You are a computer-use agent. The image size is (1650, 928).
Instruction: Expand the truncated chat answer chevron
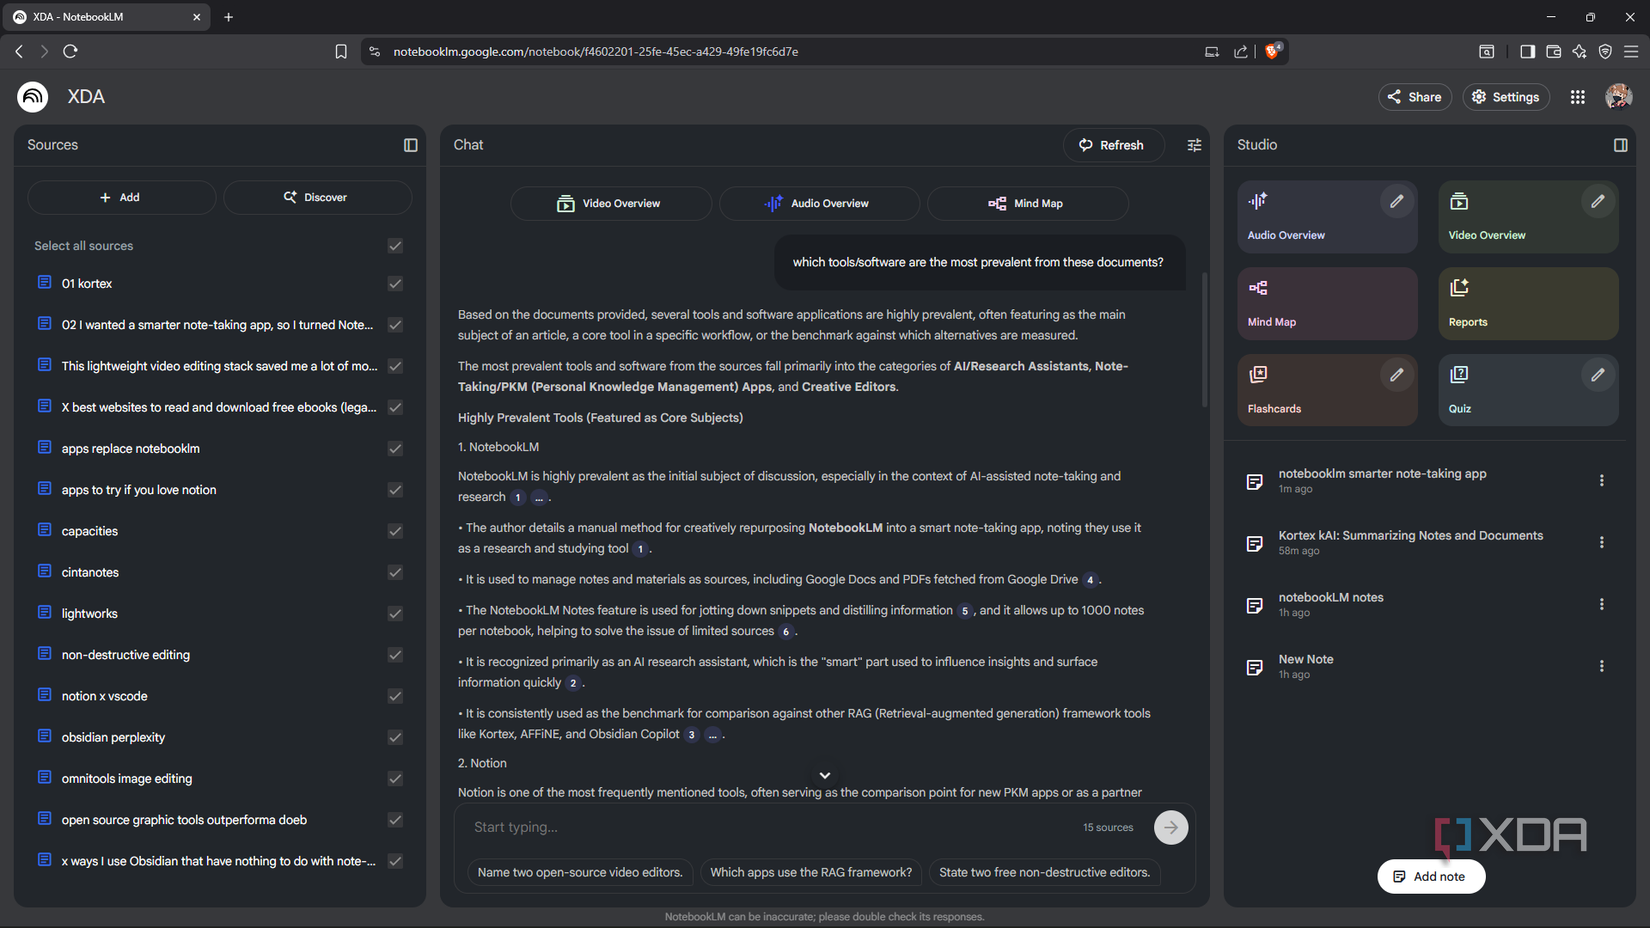tap(824, 774)
